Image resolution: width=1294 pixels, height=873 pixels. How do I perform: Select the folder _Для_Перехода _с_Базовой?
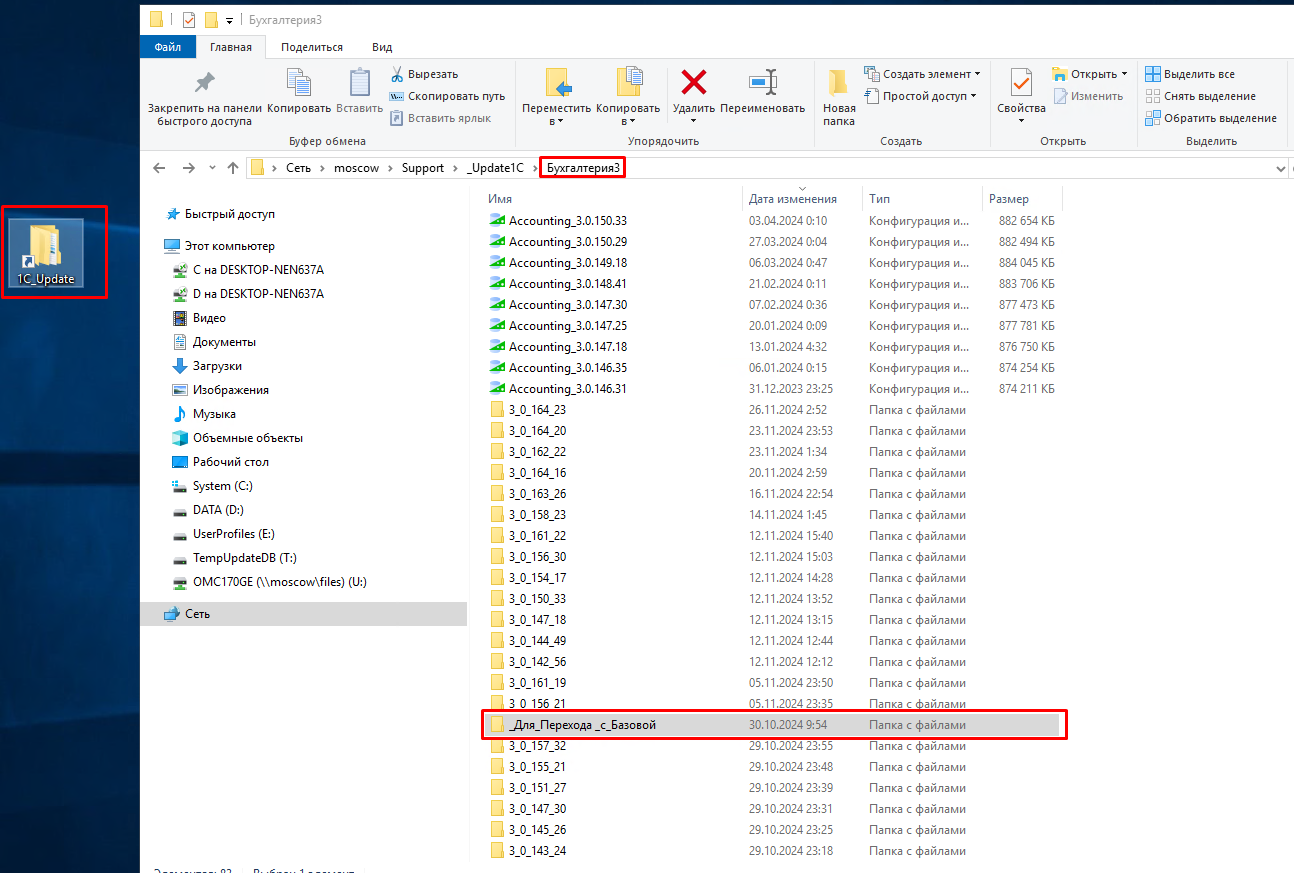coord(774,725)
